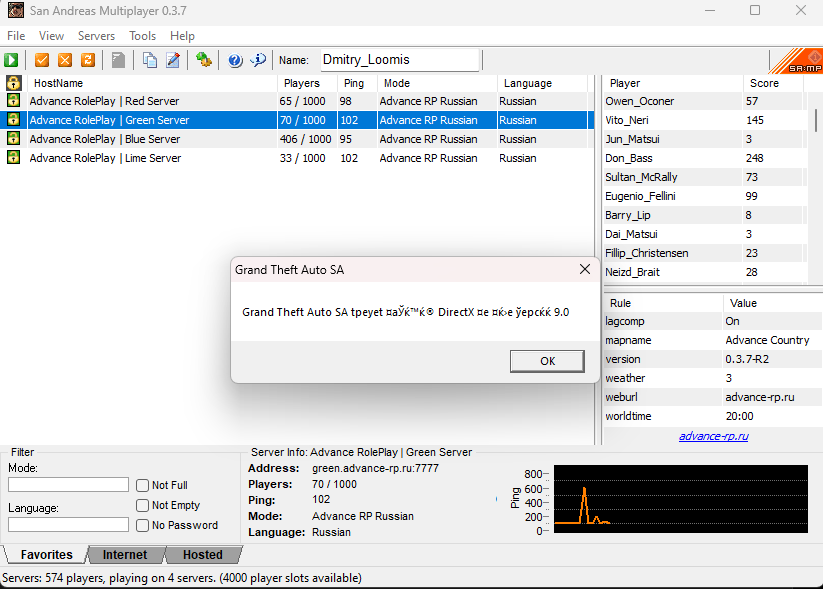The height and width of the screenshot is (589, 823).
Task: Switch to the Favorites tab
Action: (x=46, y=555)
